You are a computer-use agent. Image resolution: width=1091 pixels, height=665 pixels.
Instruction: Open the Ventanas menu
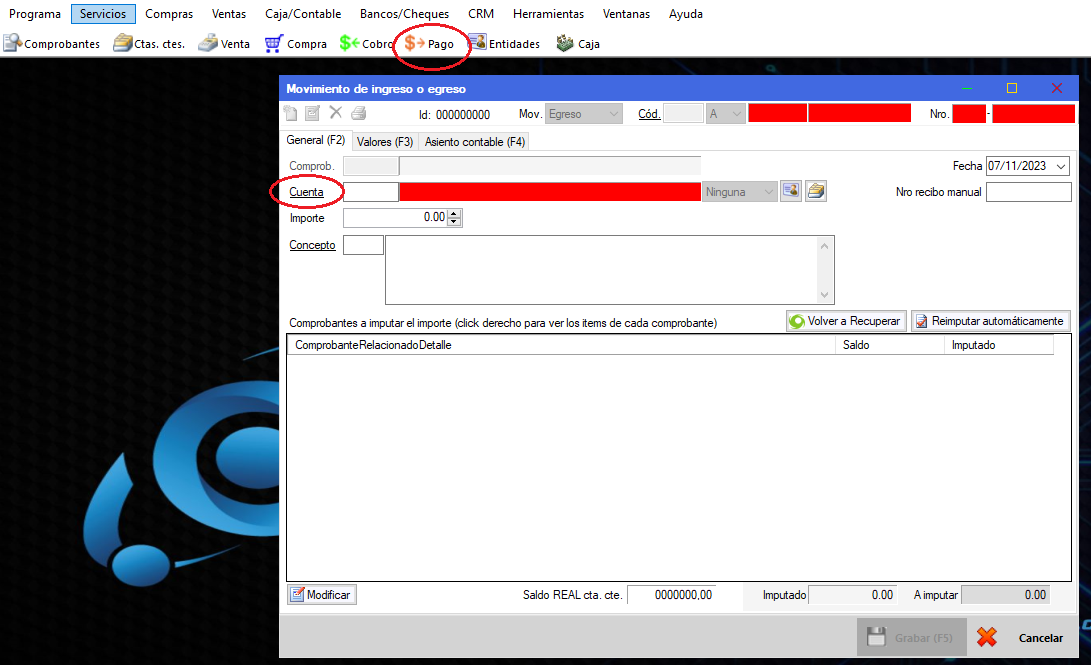[626, 14]
